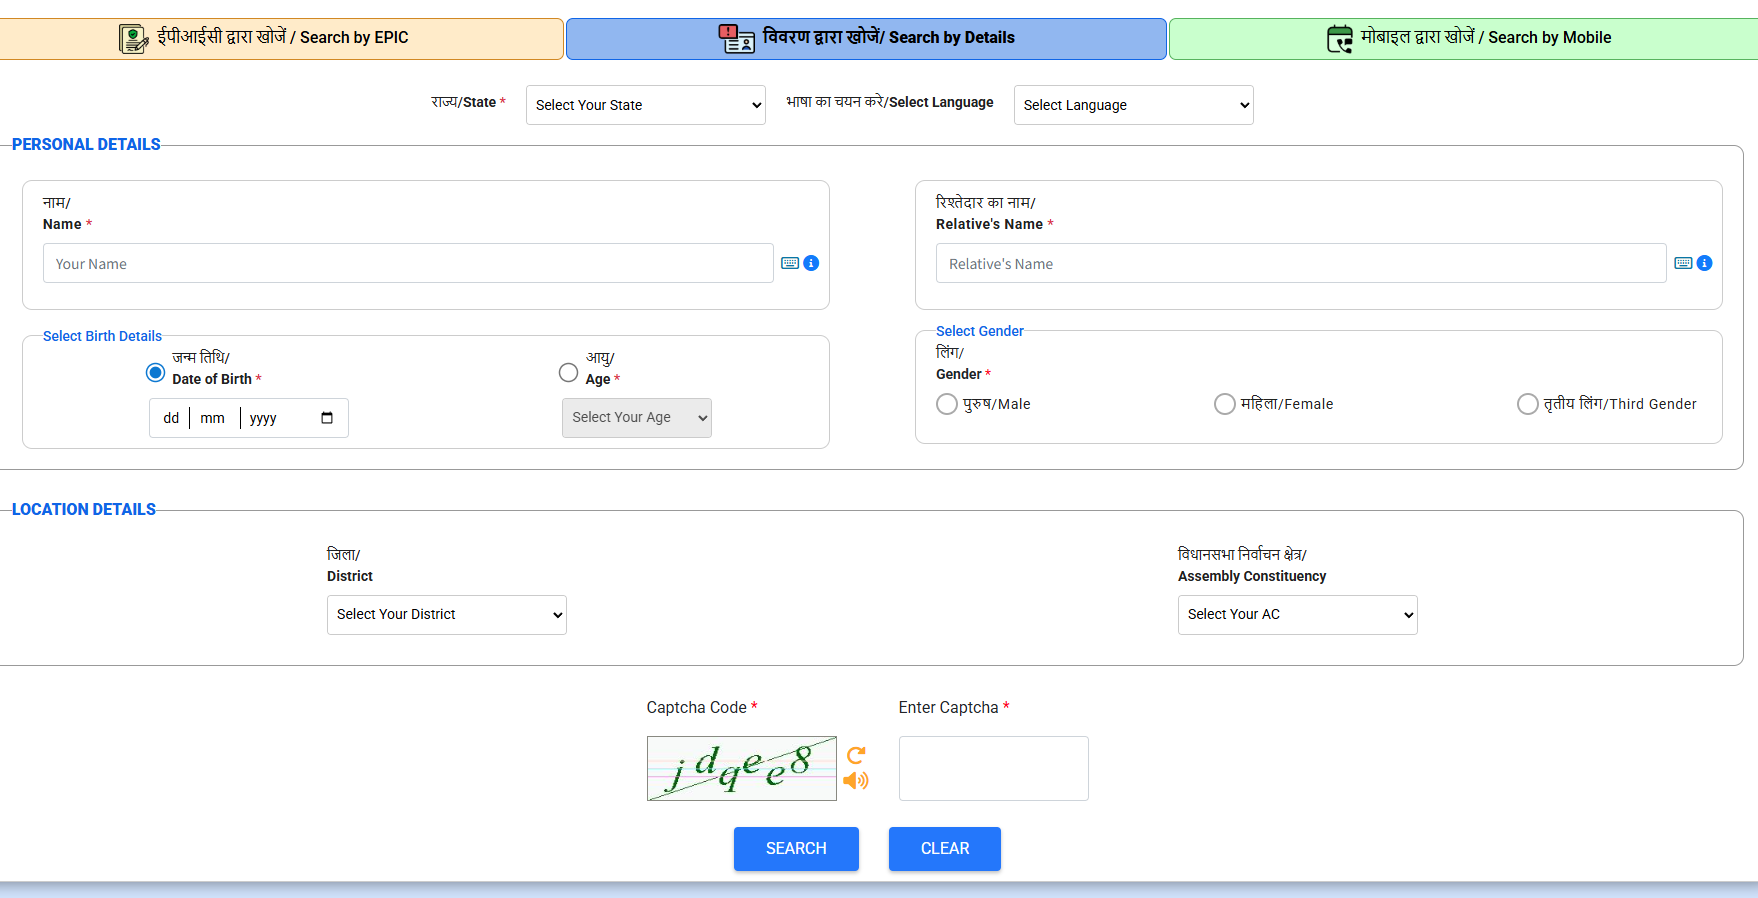Click the info icon beside Relative's Name
The width and height of the screenshot is (1758, 898).
tap(1704, 263)
